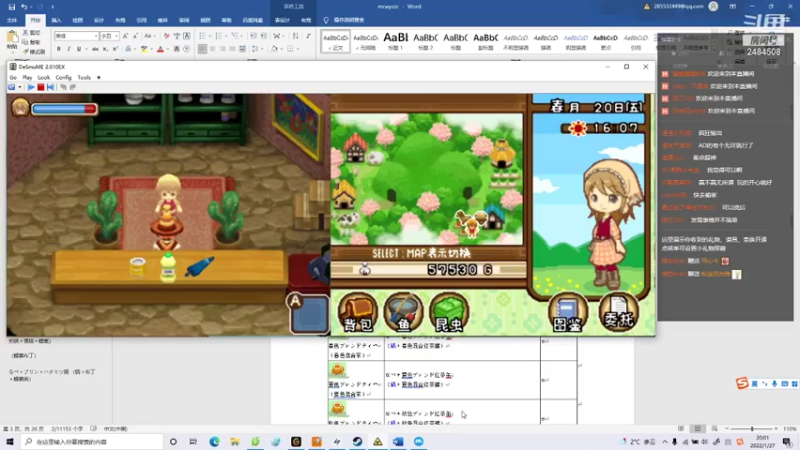
Task: Click the Shrink Font icon
Action: tap(135, 36)
